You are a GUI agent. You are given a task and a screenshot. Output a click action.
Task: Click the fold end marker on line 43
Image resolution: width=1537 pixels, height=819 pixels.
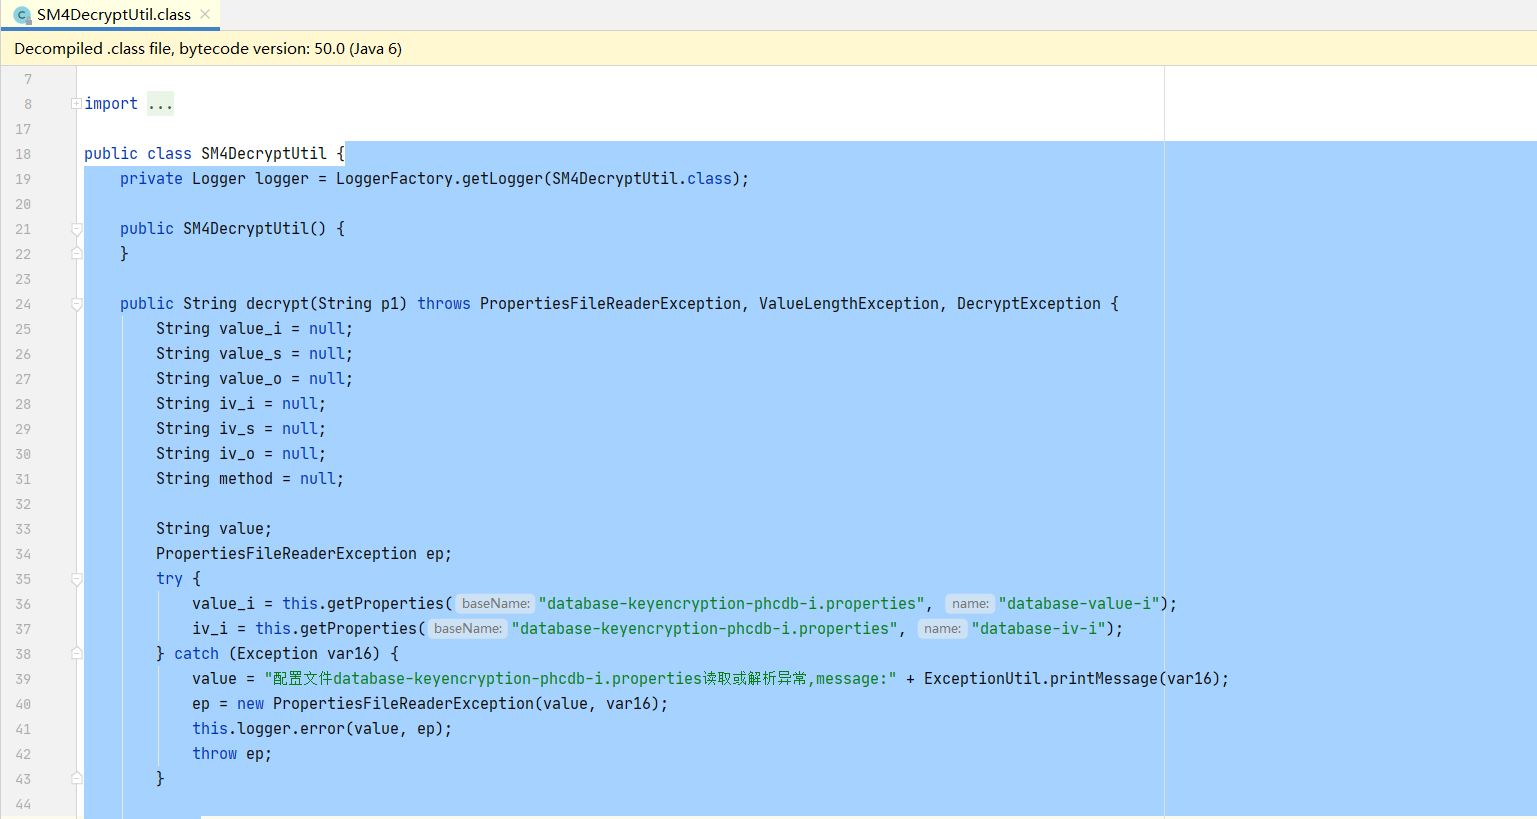click(76, 779)
